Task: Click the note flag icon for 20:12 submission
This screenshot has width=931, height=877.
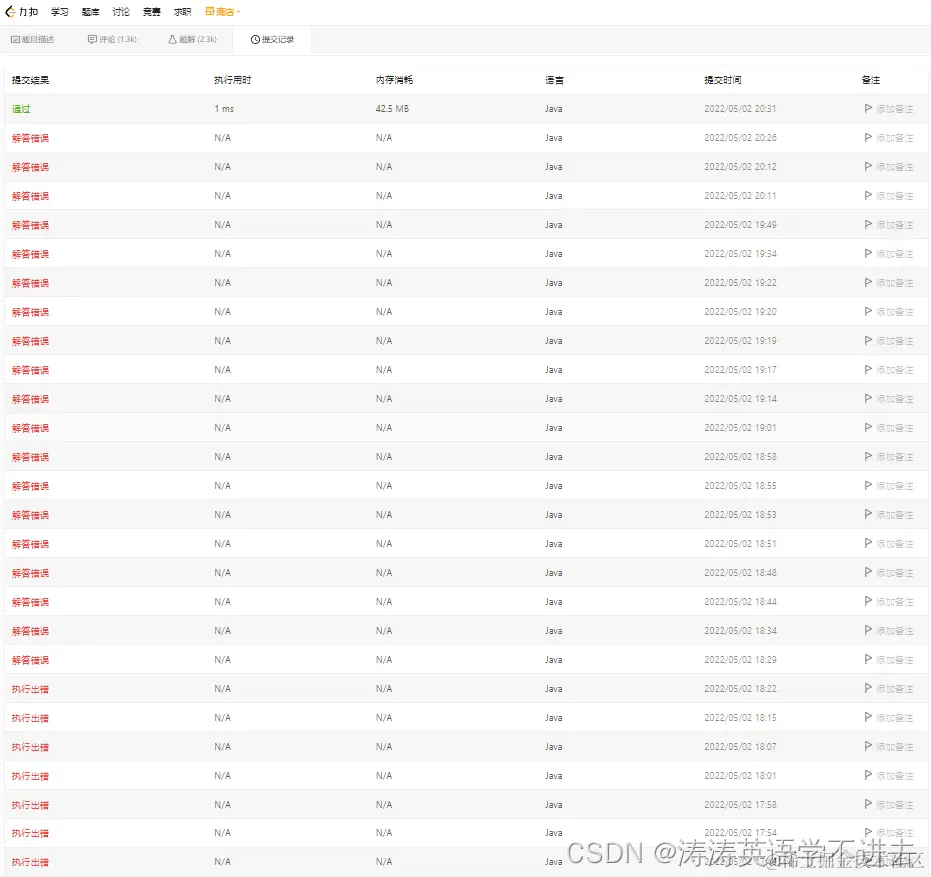Action: 868,167
